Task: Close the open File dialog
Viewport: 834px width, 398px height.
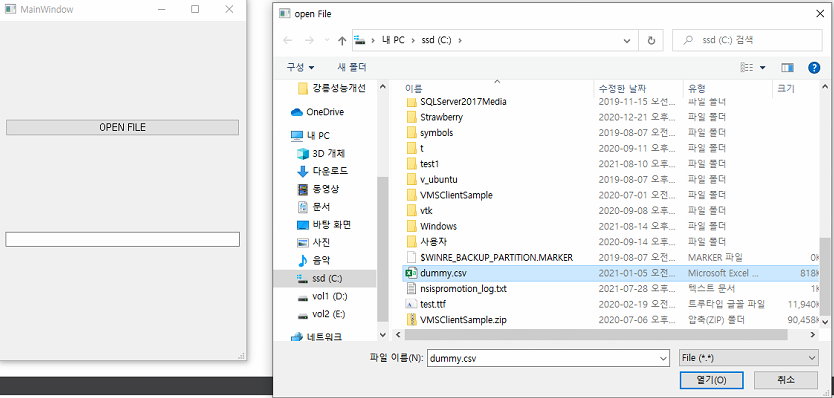Action: (820, 13)
